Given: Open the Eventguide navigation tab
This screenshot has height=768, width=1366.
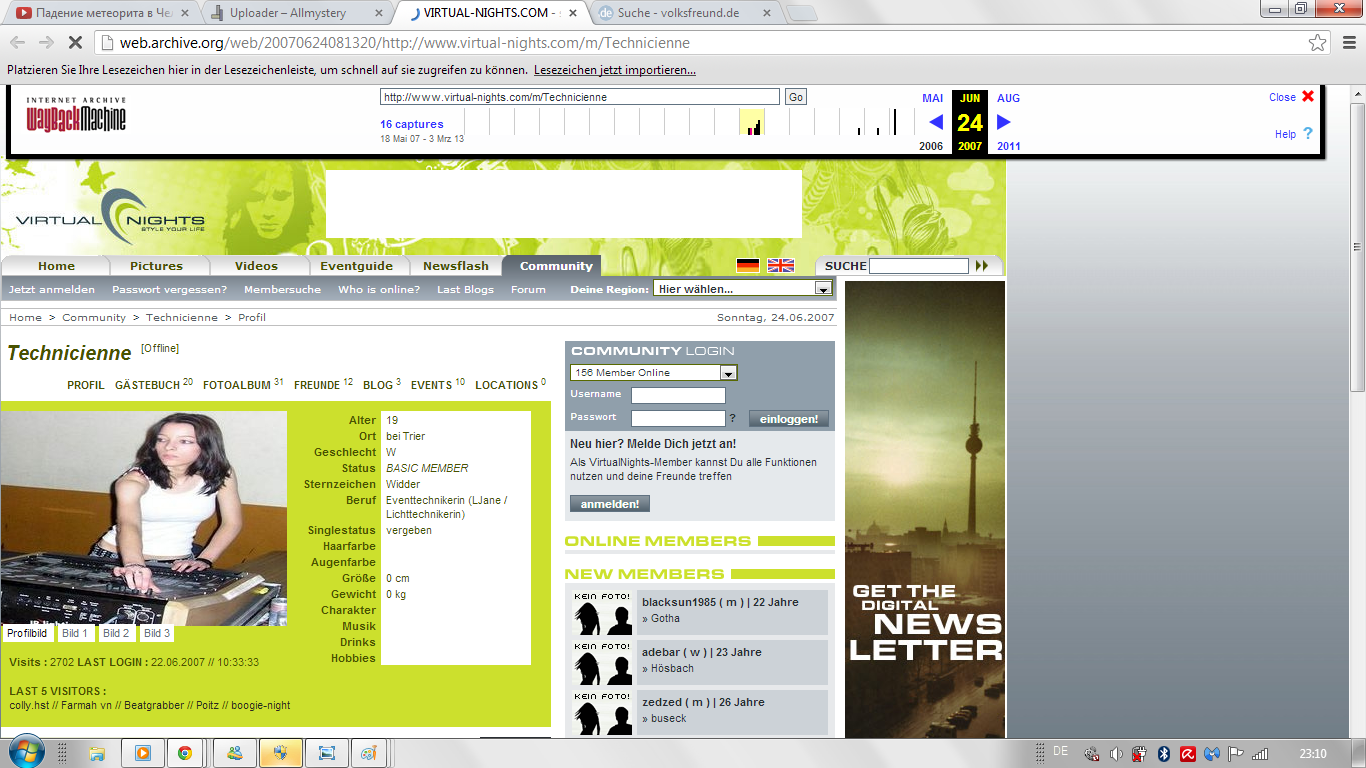Looking at the screenshot, I should (x=356, y=266).
